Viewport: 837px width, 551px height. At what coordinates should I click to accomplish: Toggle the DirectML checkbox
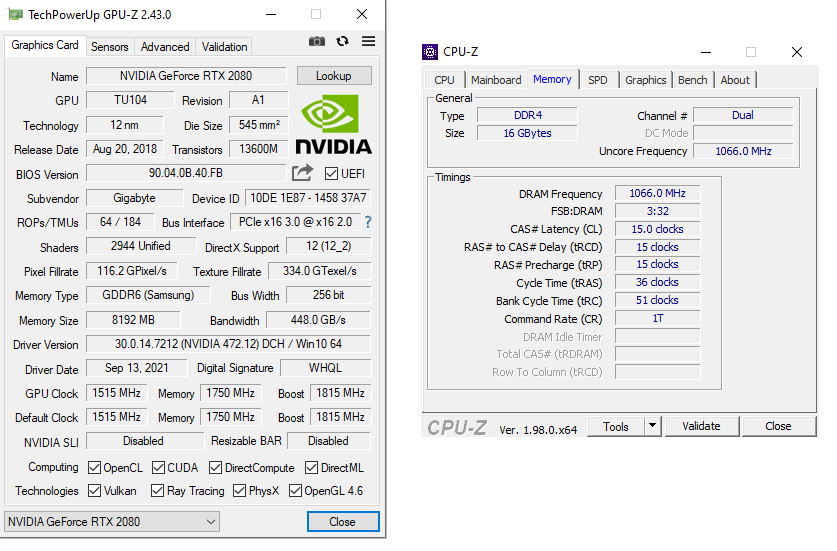click(x=311, y=468)
